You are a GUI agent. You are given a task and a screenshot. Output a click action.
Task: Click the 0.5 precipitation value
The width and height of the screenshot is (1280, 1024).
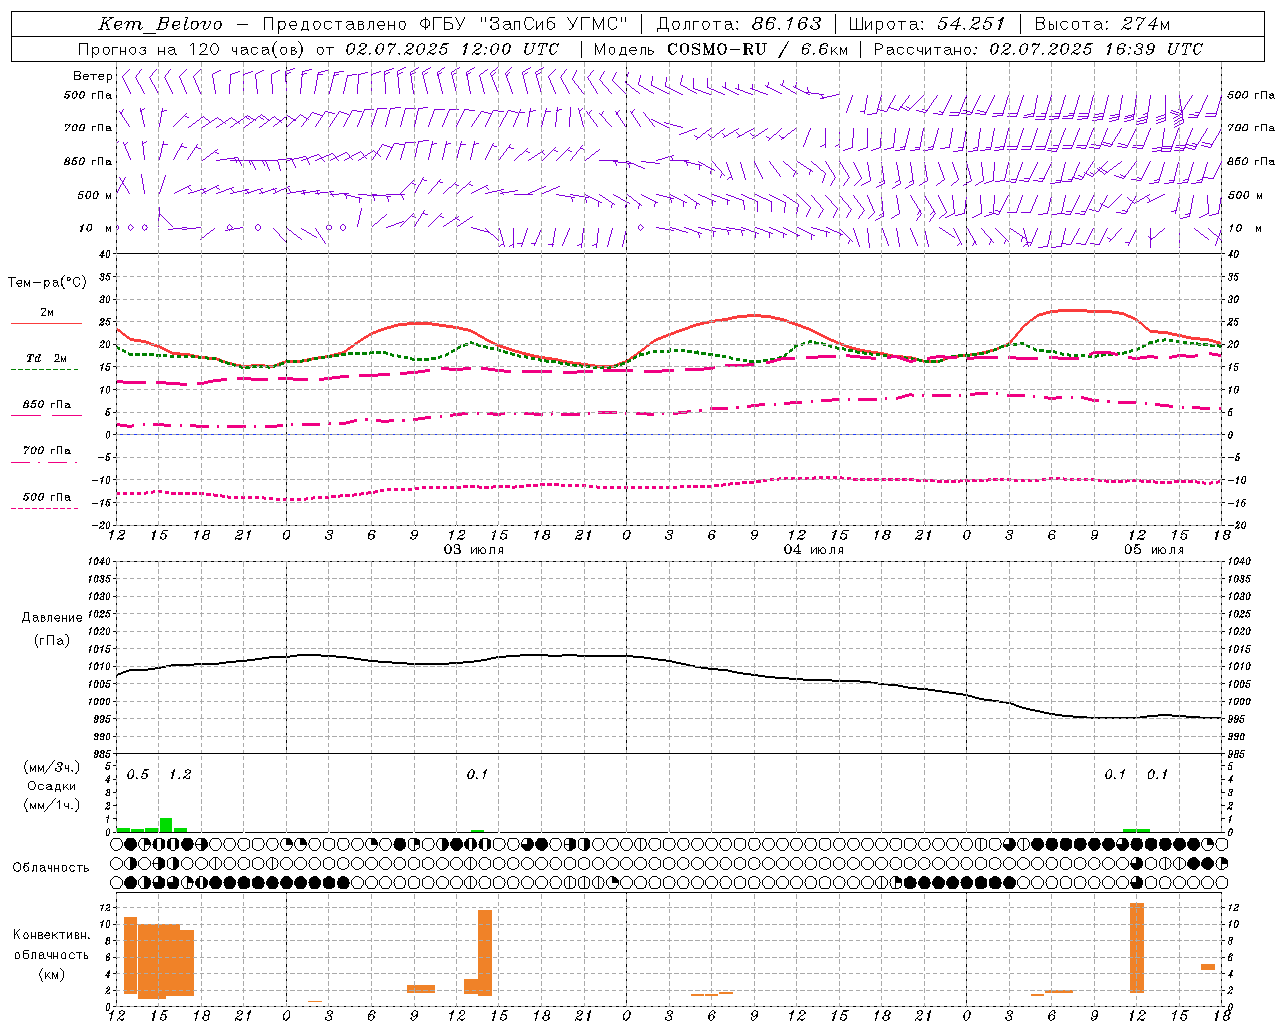pos(138,775)
